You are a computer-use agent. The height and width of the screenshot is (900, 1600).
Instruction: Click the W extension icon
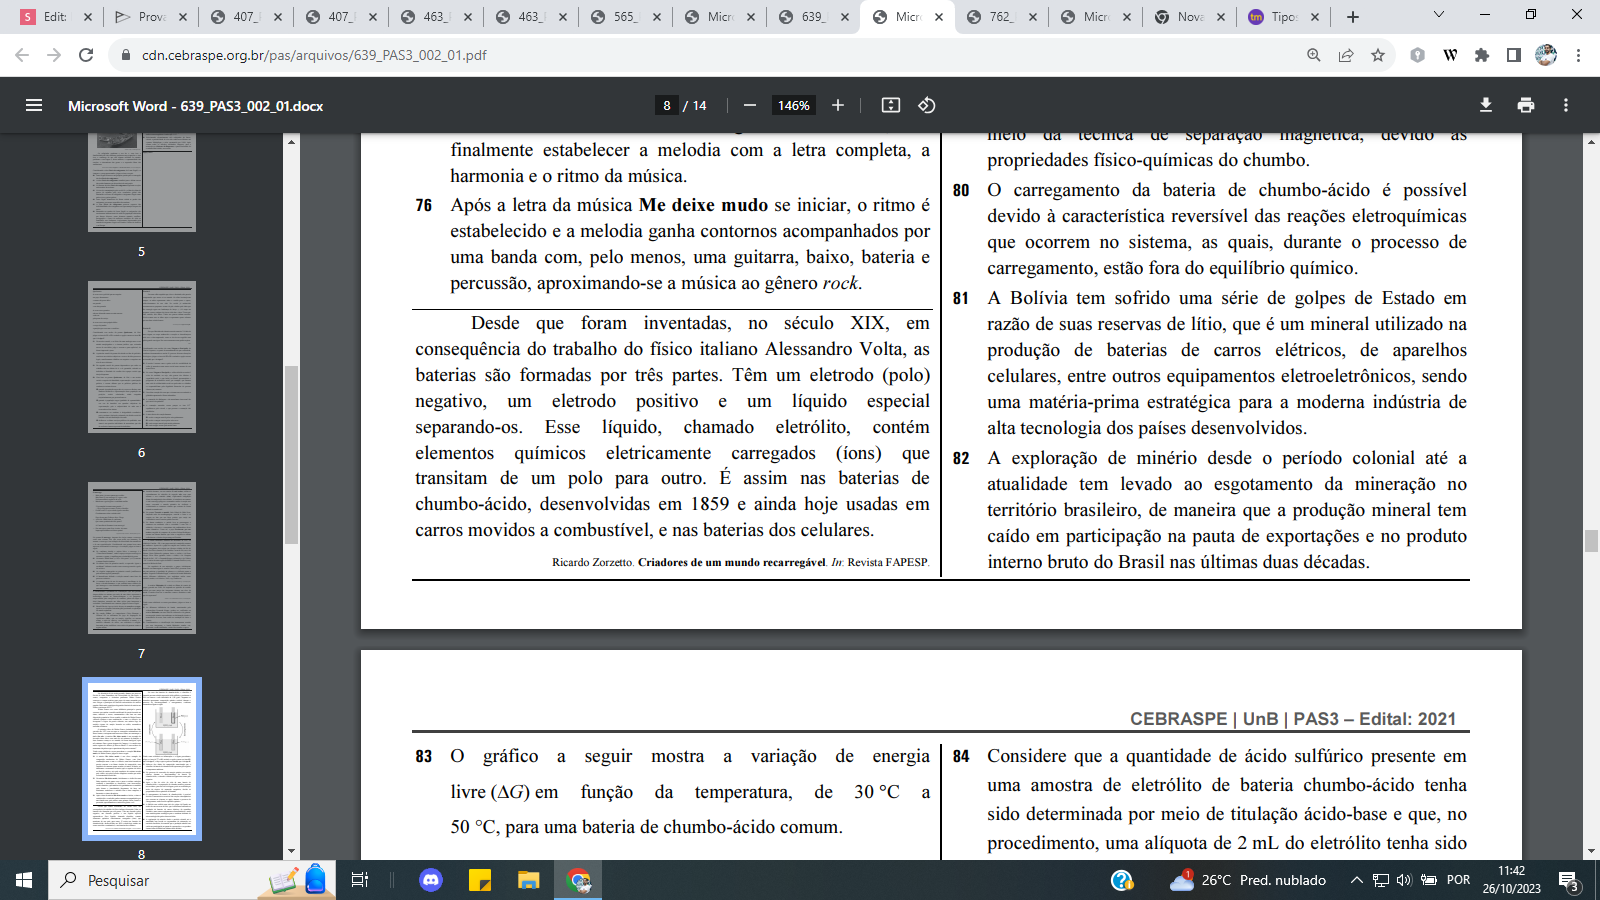[x=1450, y=55]
